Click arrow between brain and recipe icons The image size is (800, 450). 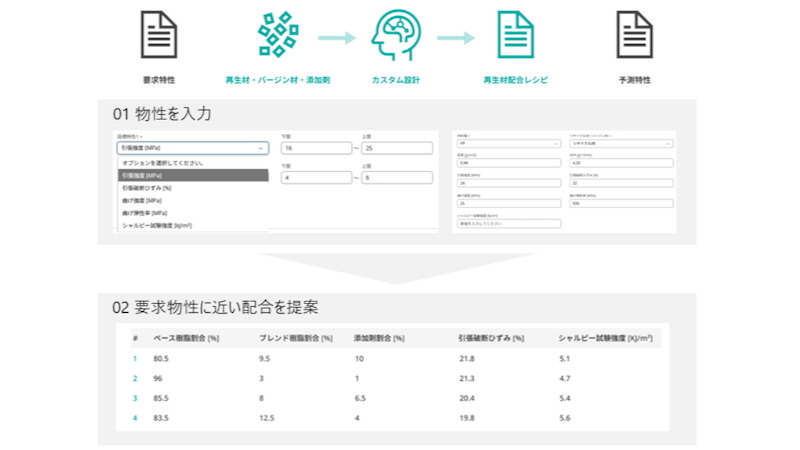pos(456,38)
